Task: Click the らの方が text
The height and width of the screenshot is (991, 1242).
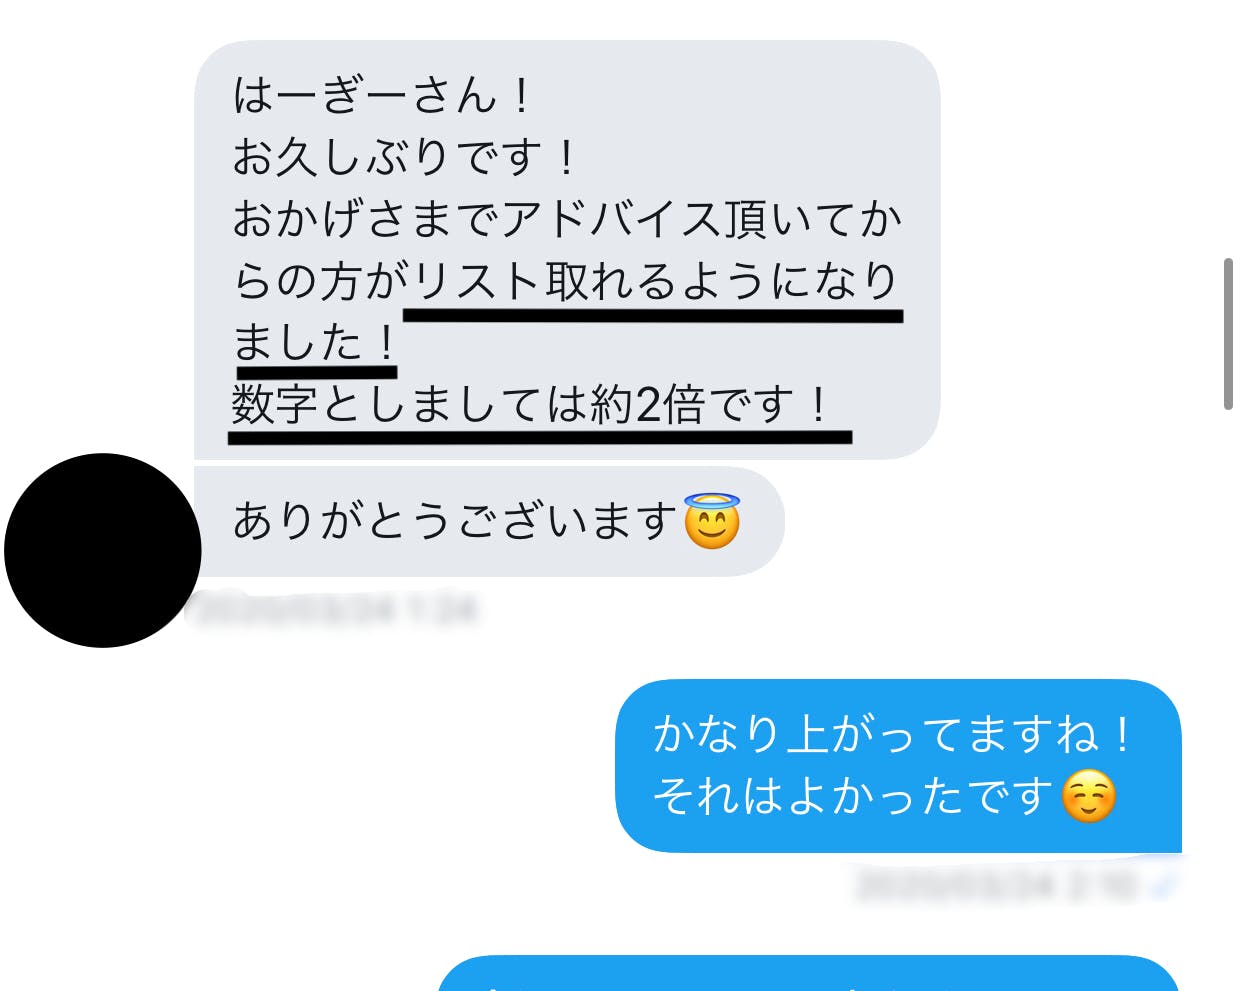Action: coord(320,281)
